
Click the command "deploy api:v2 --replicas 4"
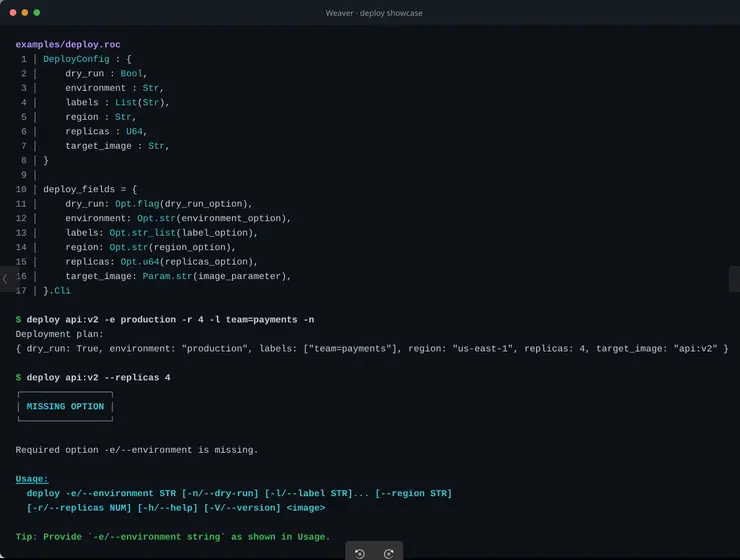point(98,377)
